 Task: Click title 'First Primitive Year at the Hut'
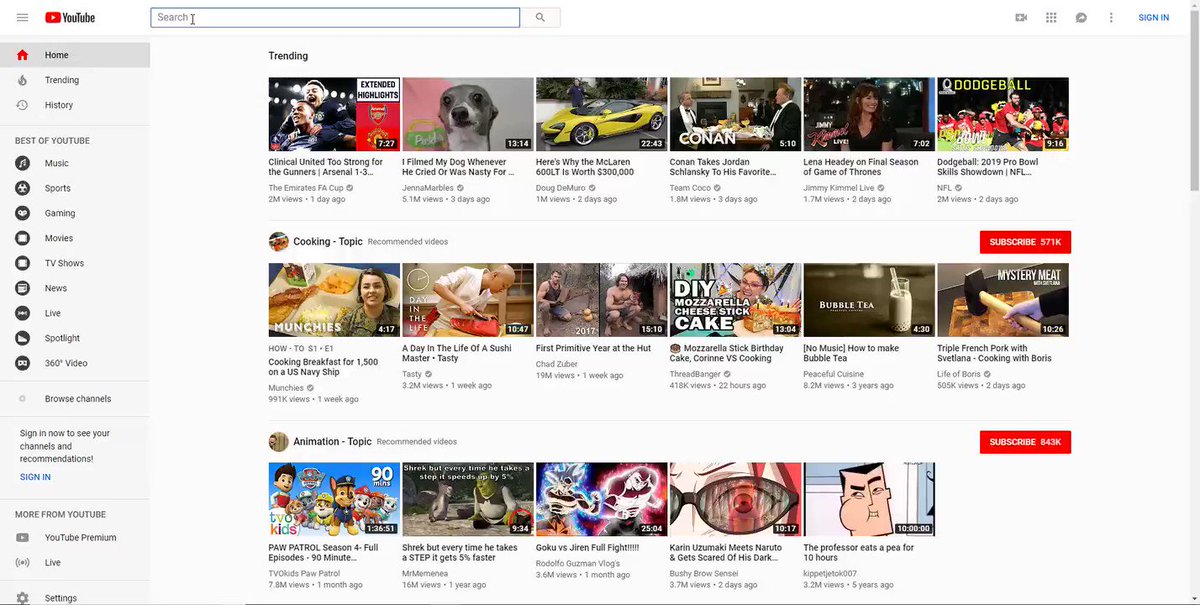tap(593, 348)
